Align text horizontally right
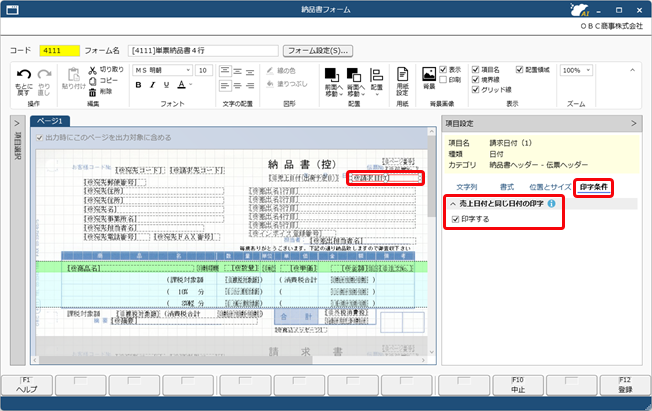 [250, 86]
